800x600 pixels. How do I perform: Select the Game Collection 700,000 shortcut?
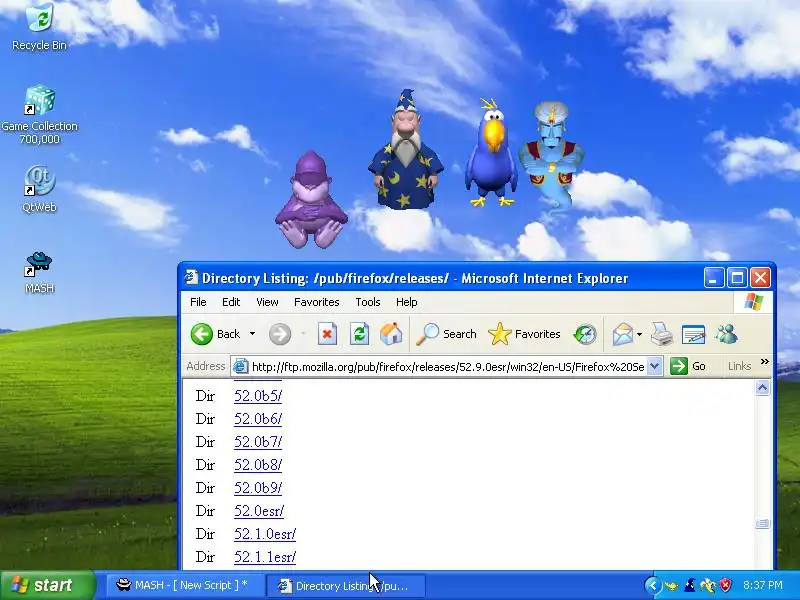pos(39,115)
